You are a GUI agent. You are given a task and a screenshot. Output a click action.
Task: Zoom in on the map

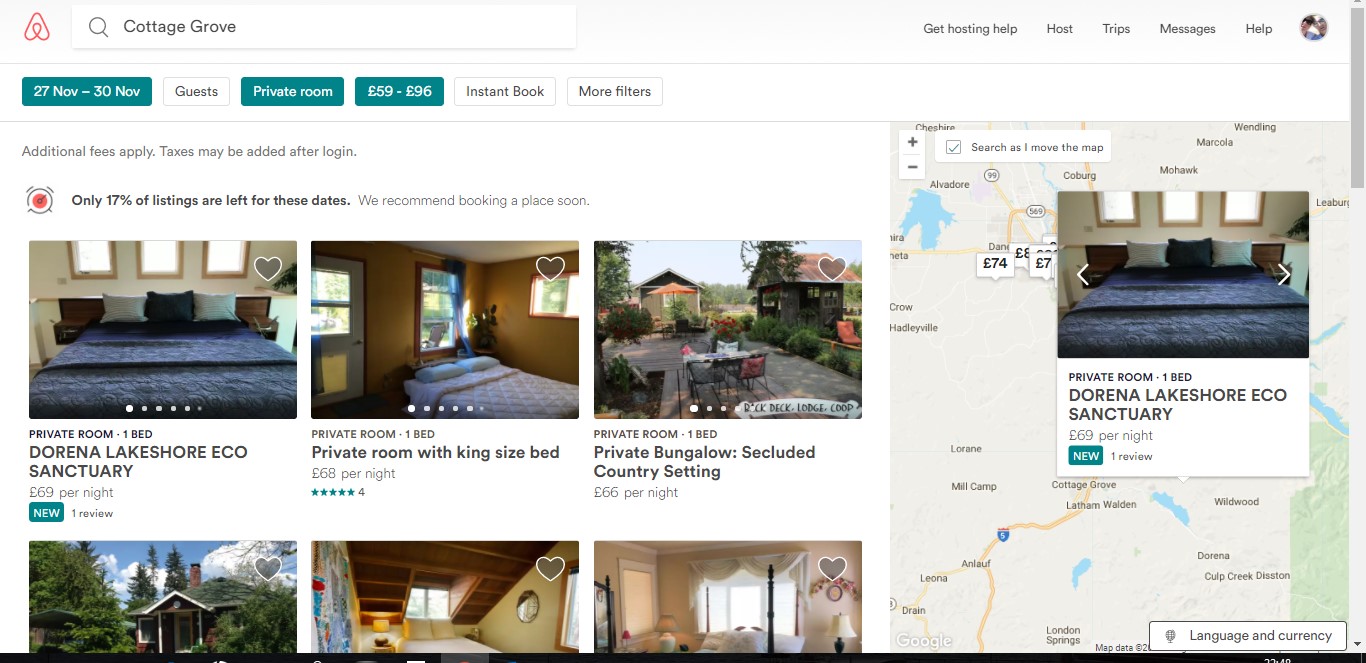pos(912,143)
